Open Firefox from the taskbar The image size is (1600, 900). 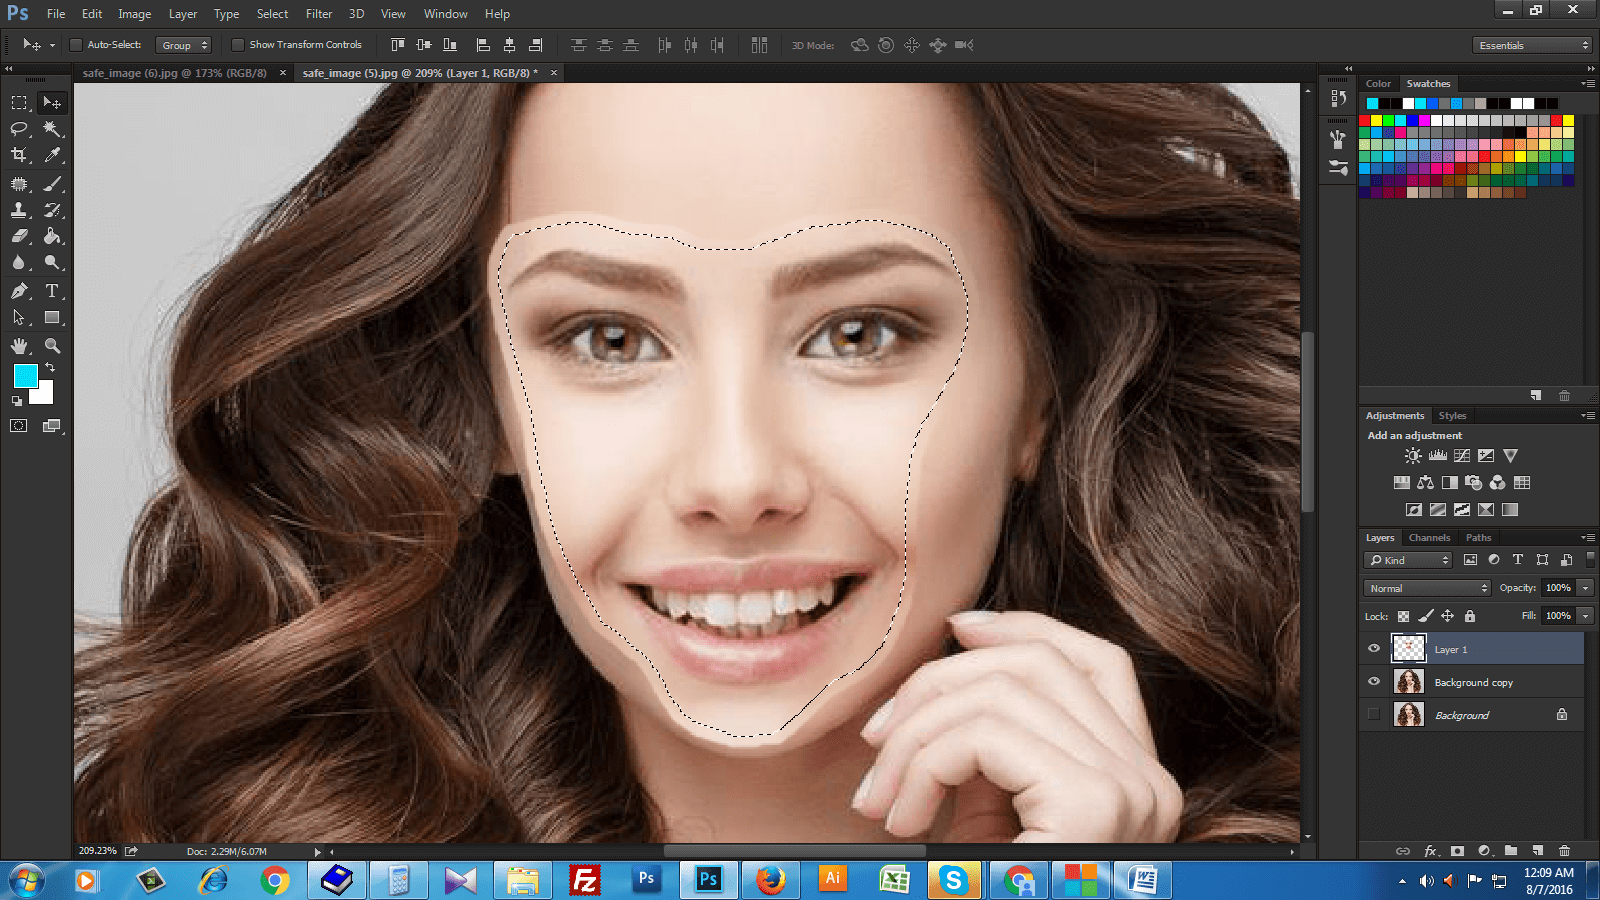[770, 880]
